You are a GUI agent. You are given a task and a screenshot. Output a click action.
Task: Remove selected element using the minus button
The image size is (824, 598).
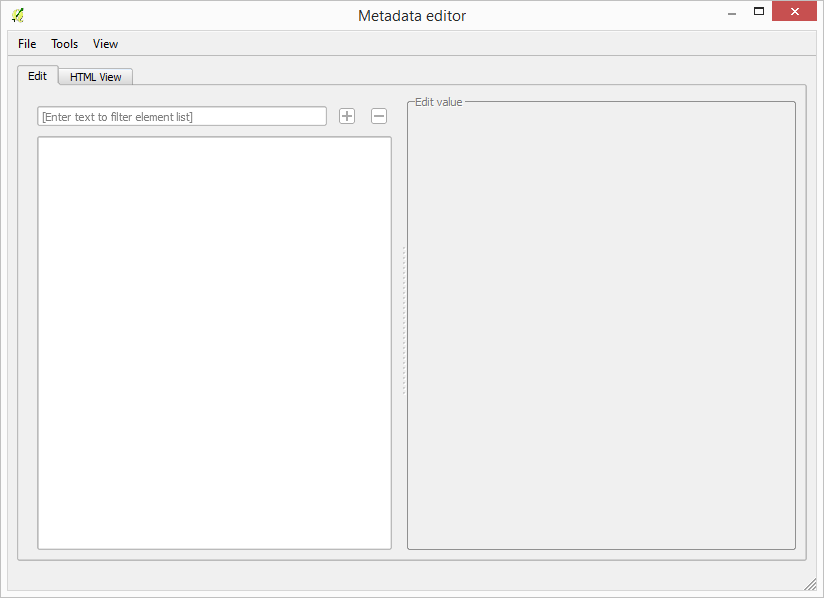click(x=378, y=116)
